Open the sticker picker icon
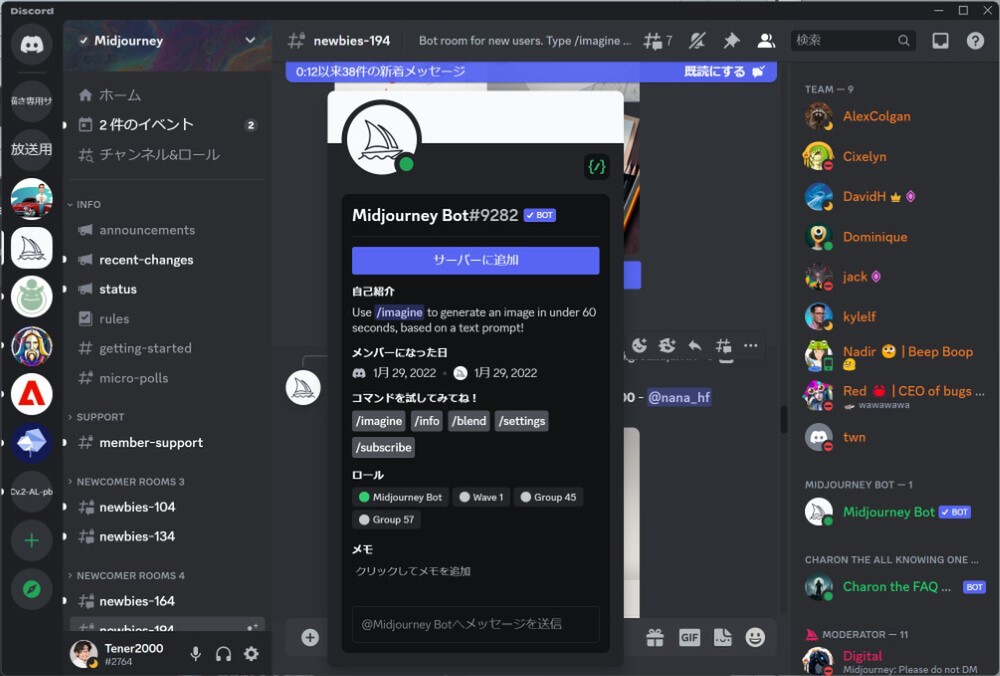 [723, 637]
